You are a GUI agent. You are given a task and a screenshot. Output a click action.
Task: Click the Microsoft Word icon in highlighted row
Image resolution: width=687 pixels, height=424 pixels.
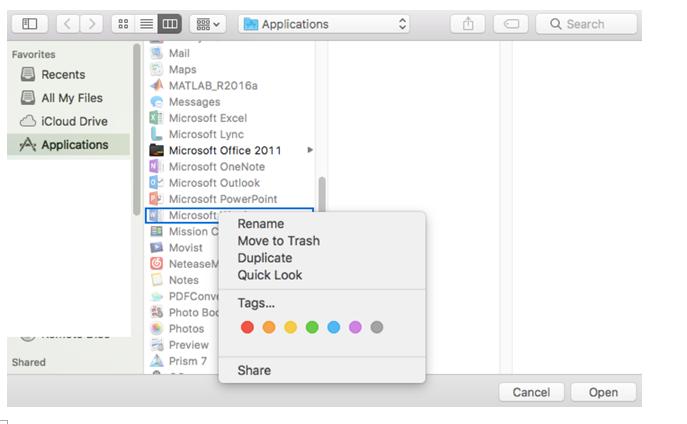pos(155,215)
